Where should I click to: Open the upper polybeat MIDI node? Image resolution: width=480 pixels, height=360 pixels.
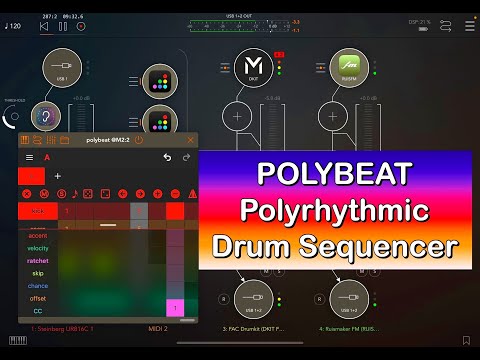pyautogui.click(x=160, y=81)
